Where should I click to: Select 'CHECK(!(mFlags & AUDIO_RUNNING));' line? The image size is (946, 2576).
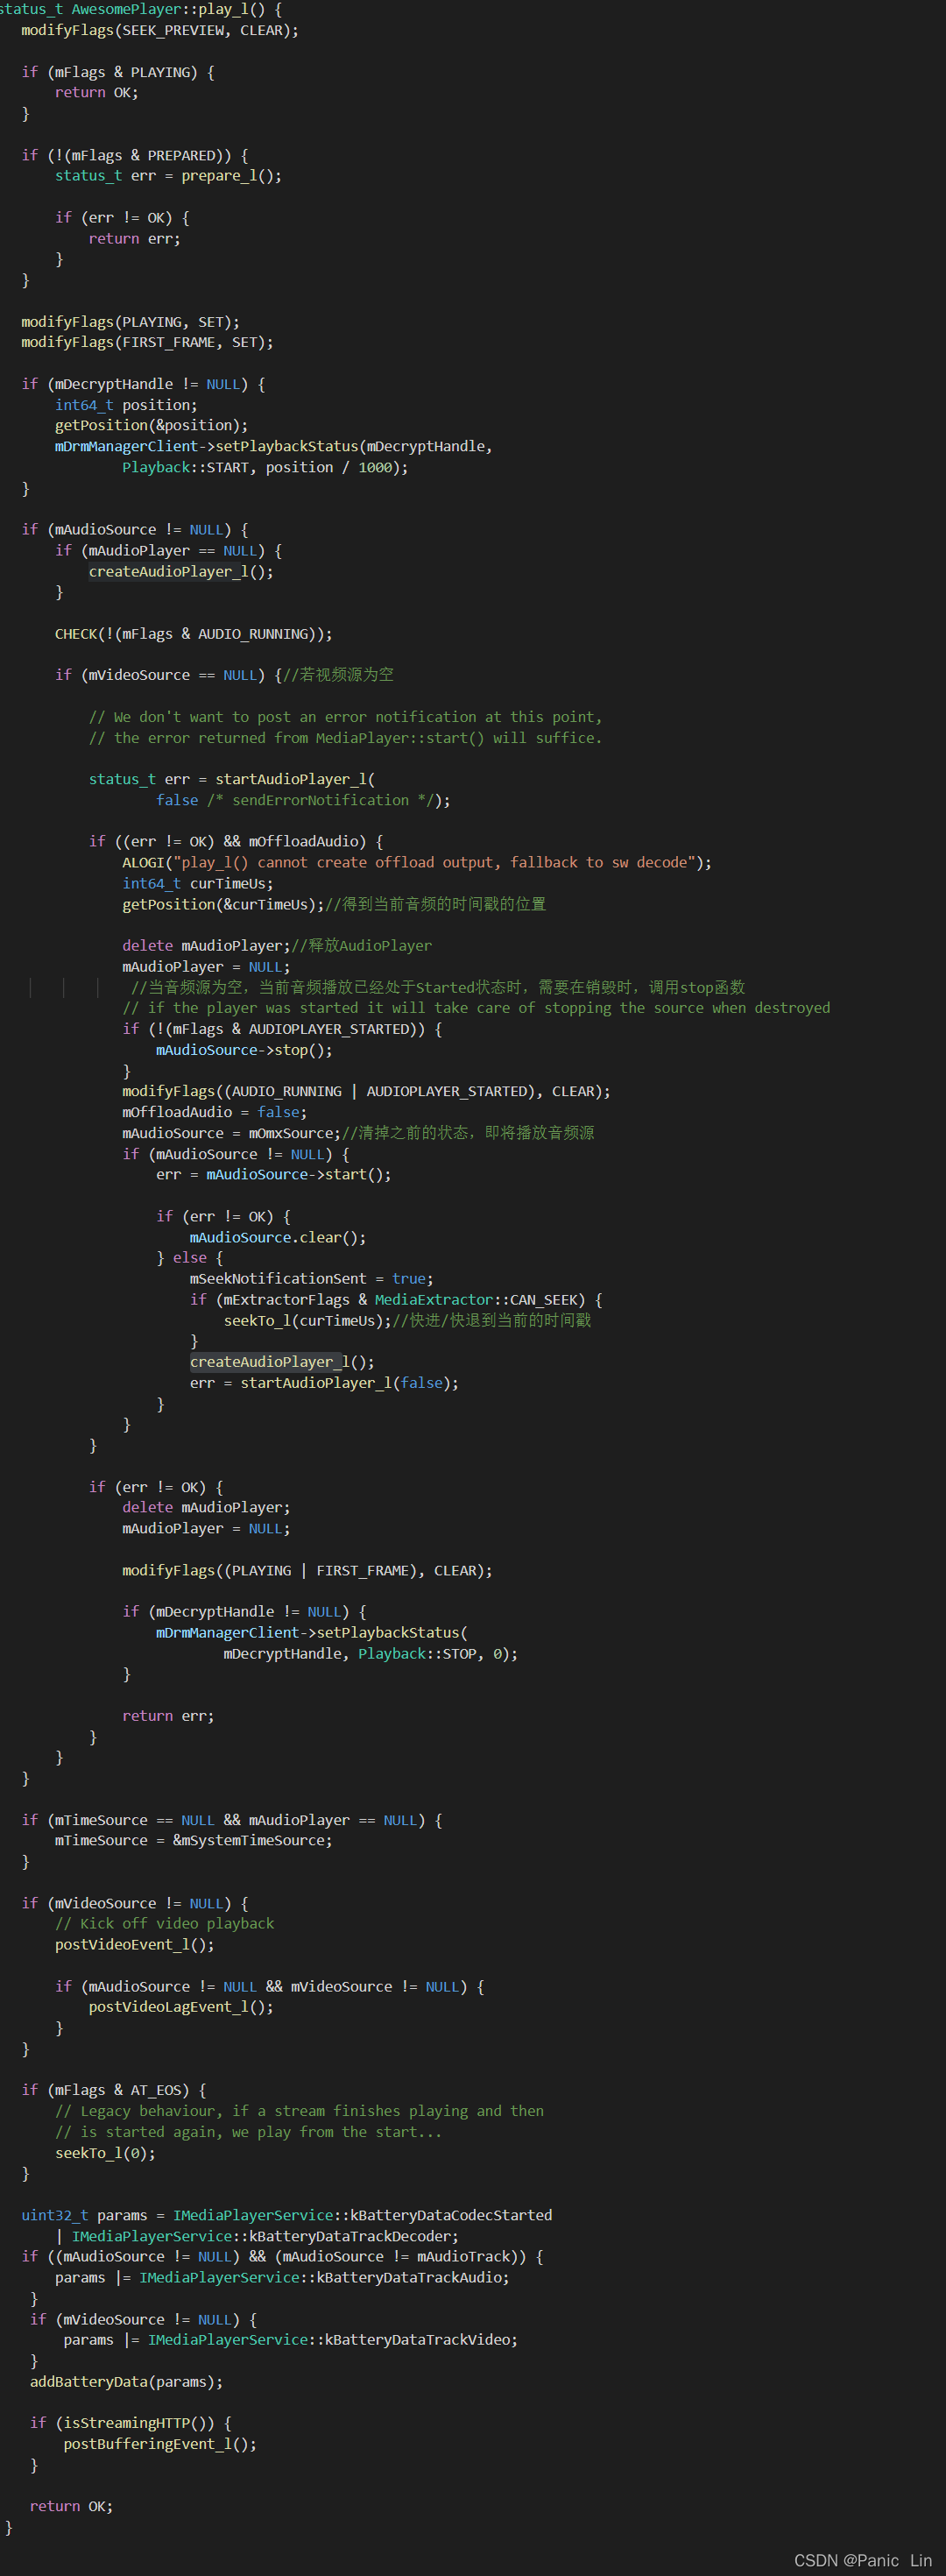click(194, 634)
